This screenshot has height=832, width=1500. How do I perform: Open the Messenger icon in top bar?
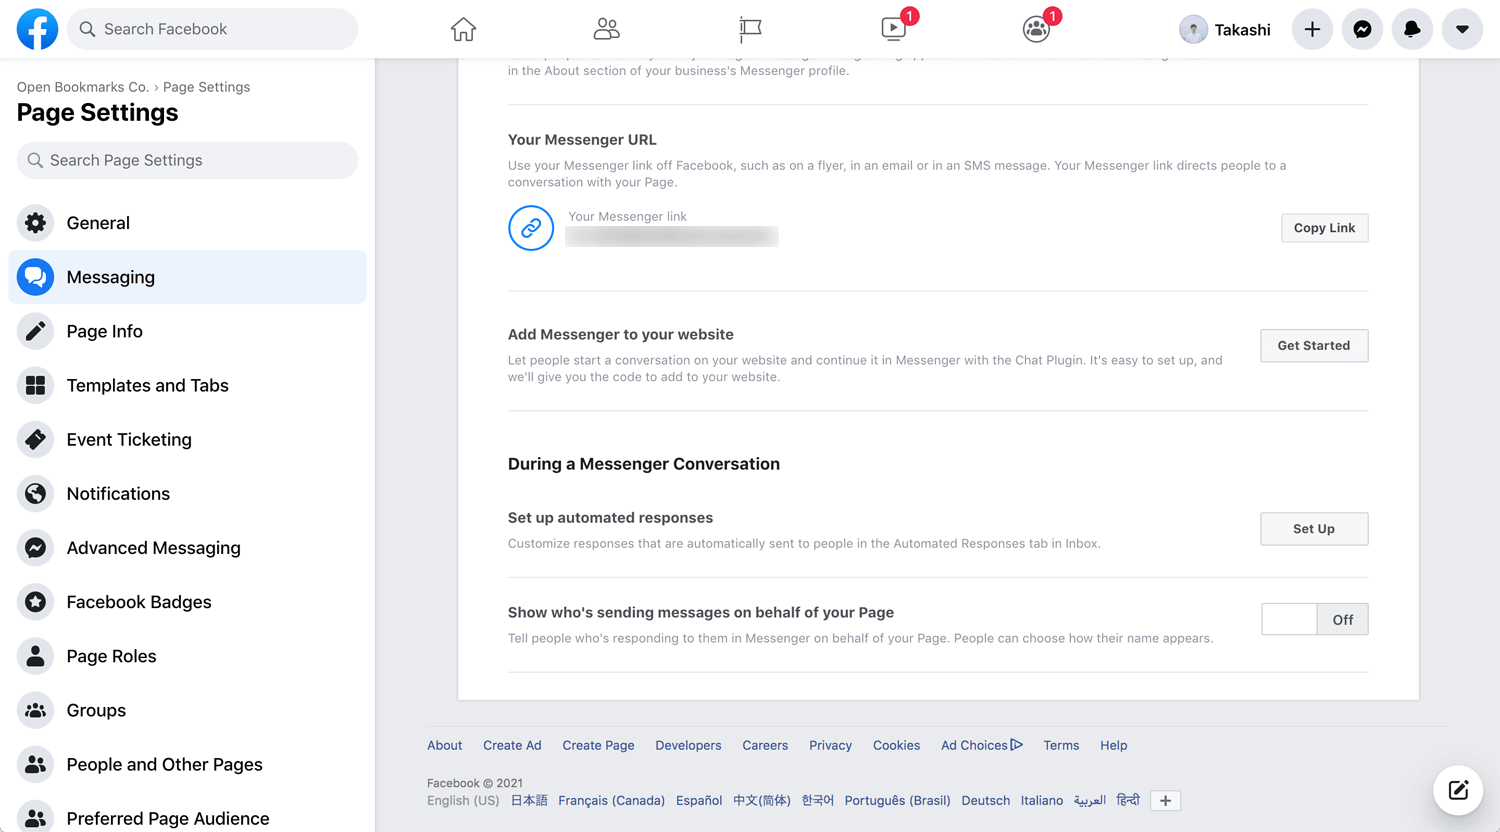(1362, 29)
